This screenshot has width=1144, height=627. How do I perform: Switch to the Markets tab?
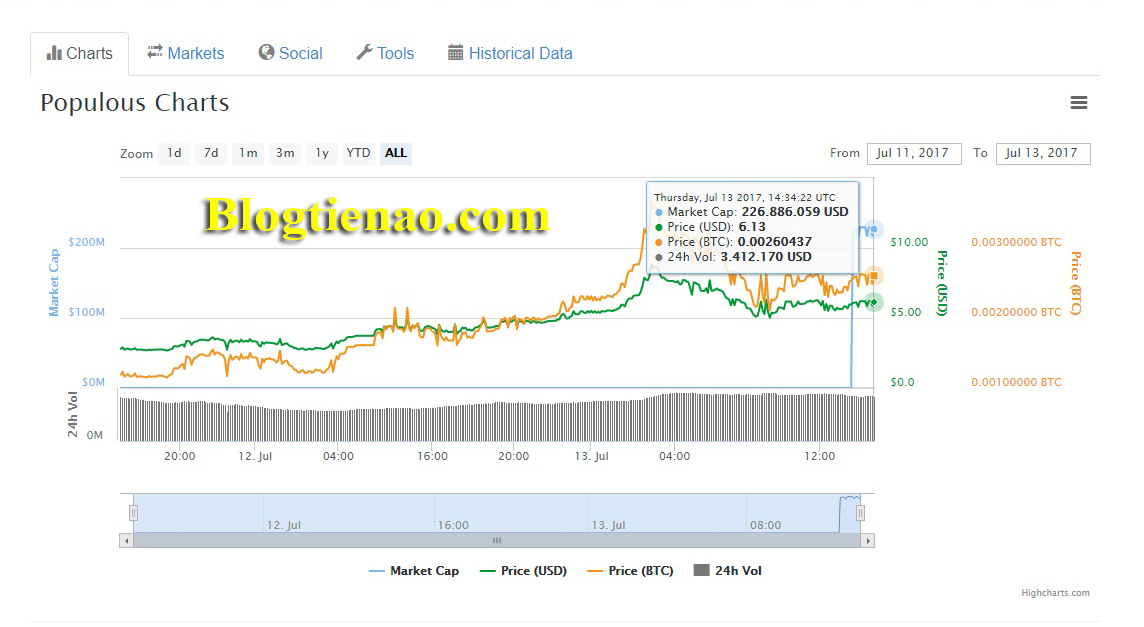[x=185, y=53]
